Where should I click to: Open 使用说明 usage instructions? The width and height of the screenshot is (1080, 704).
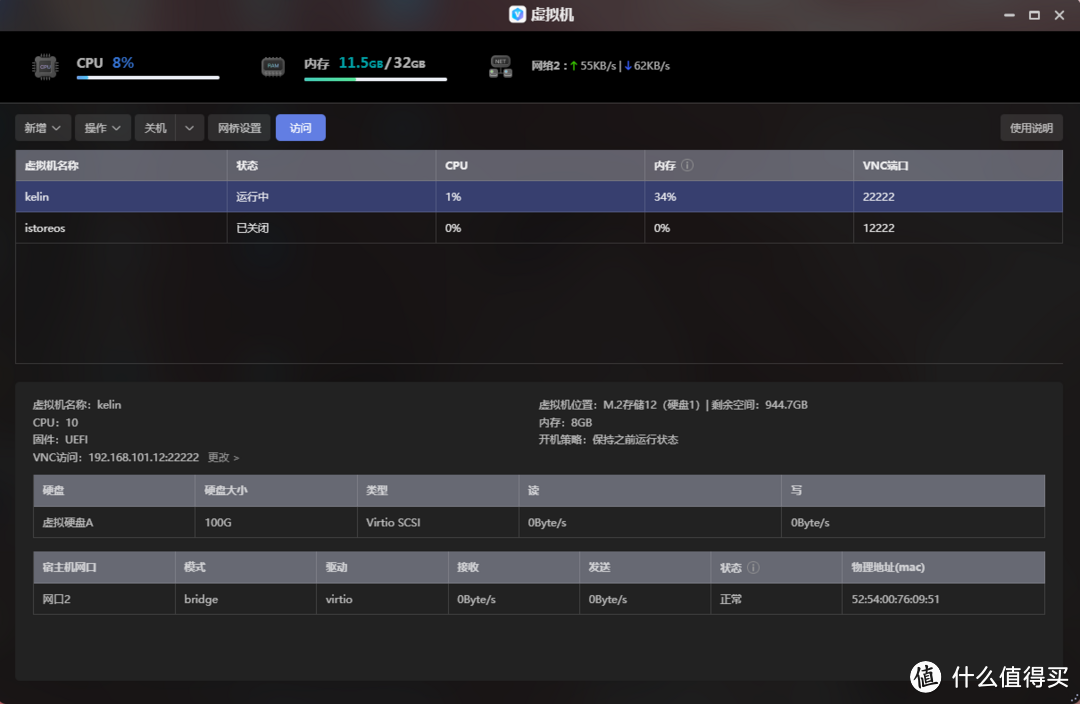(1031, 128)
